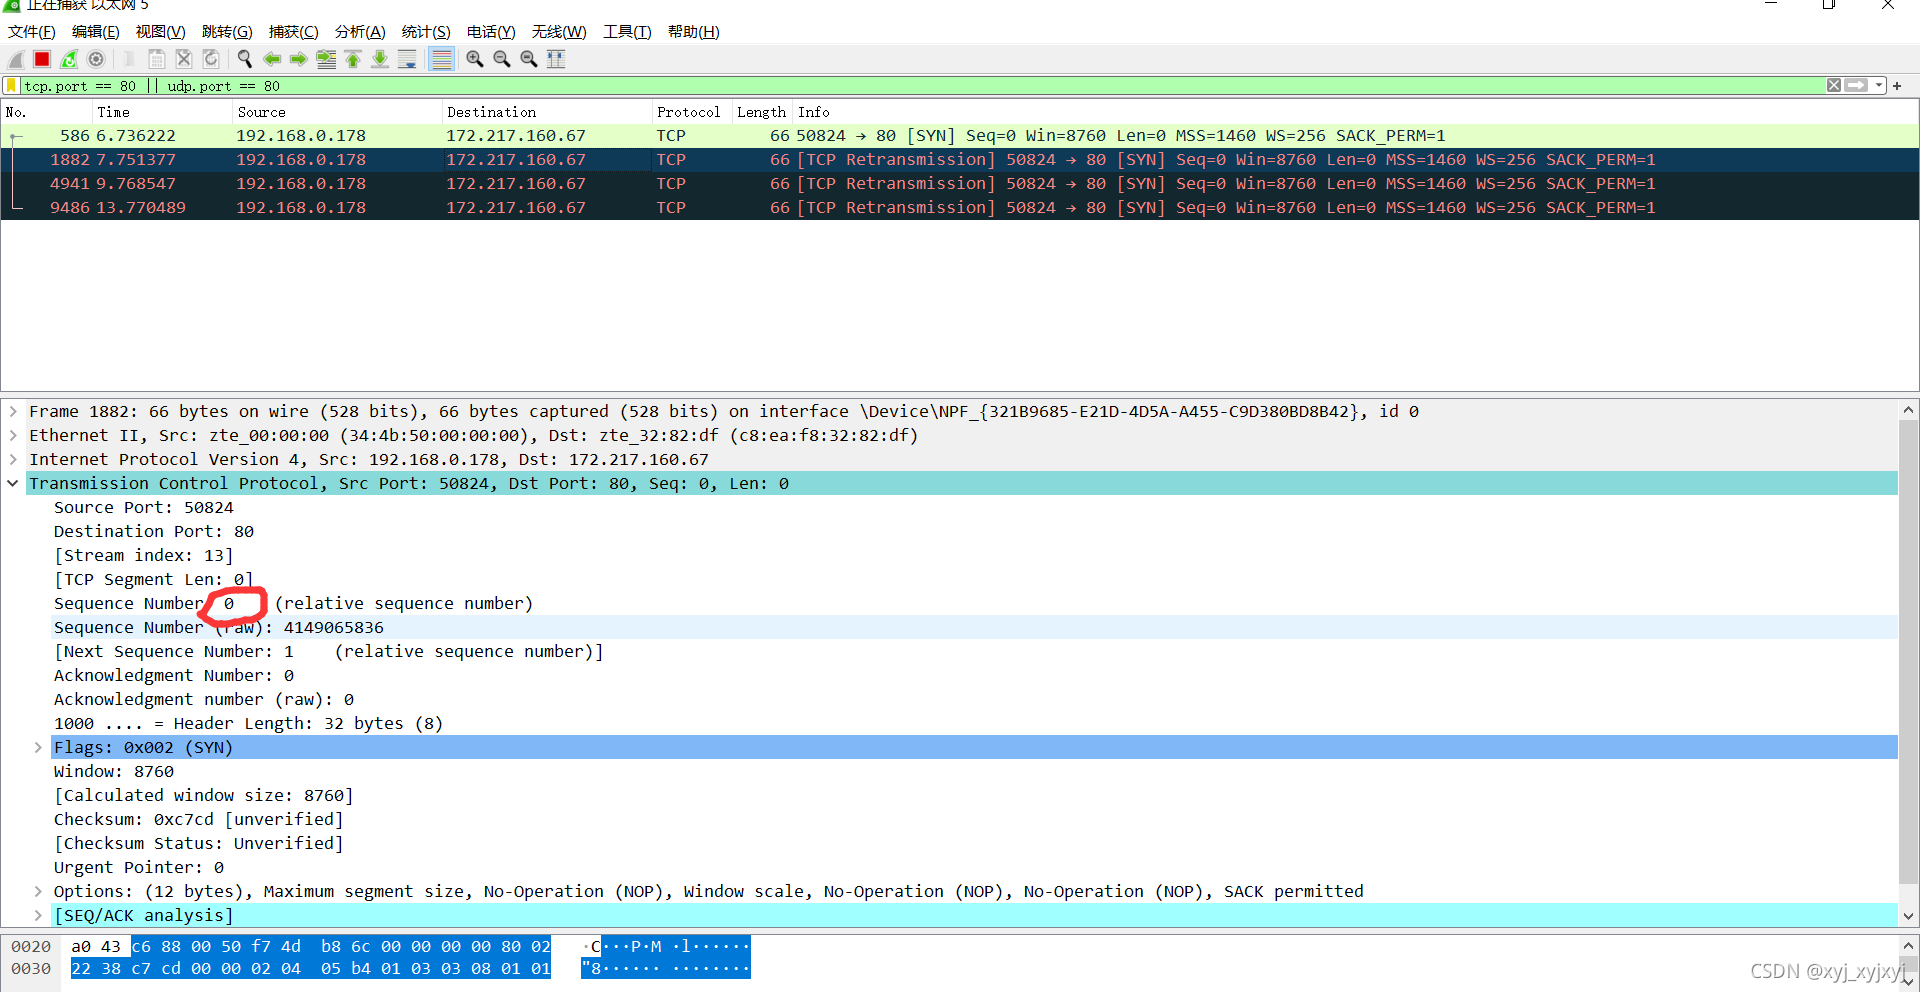The height and width of the screenshot is (992, 1920).
Task: Select packet 1882 retransmission row
Action: click(x=960, y=160)
